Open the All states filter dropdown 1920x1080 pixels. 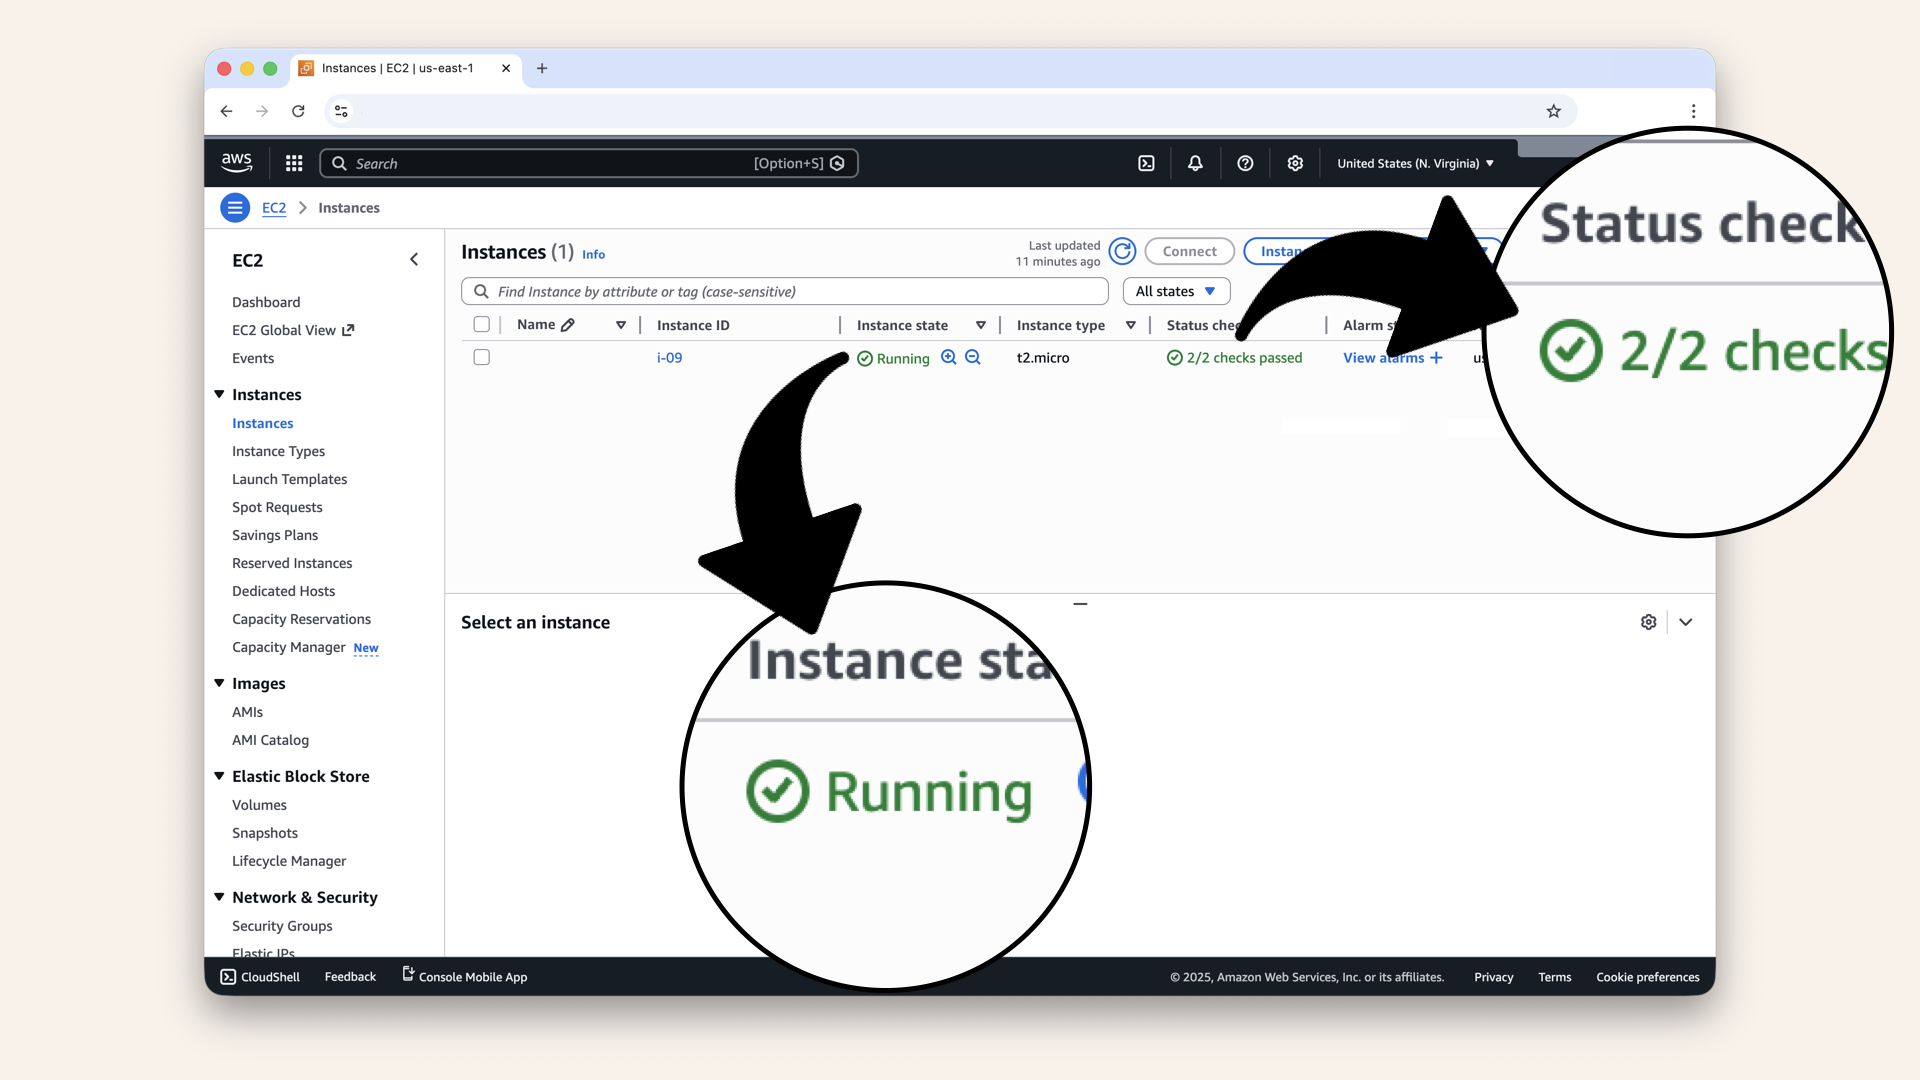(1175, 291)
